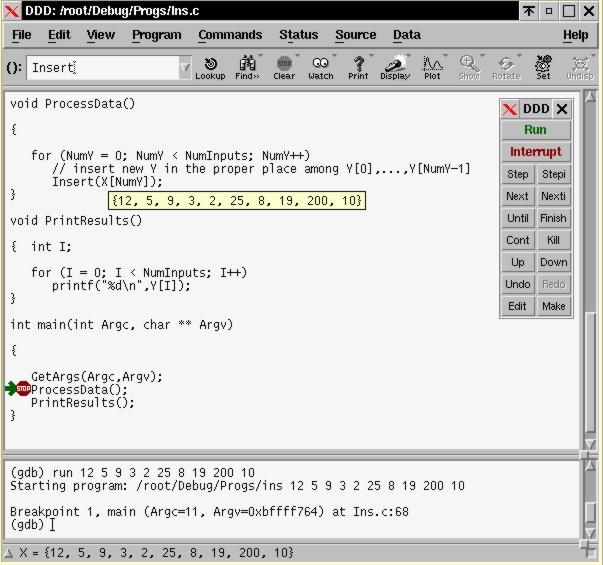Open the argument field history dropdown
The image size is (603, 565).
pyautogui.click(x=185, y=68)
